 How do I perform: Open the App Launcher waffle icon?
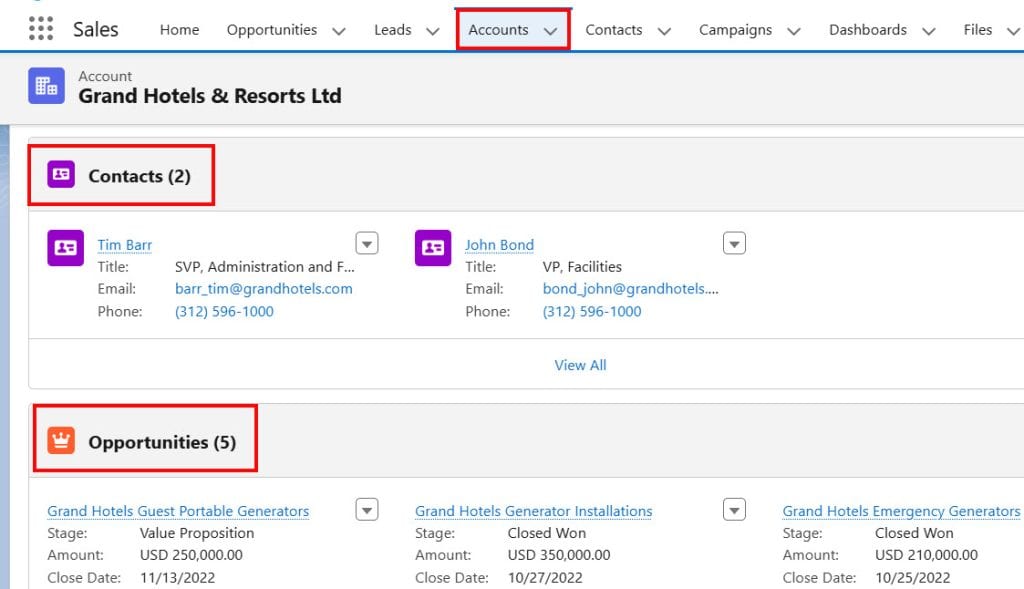41,29
